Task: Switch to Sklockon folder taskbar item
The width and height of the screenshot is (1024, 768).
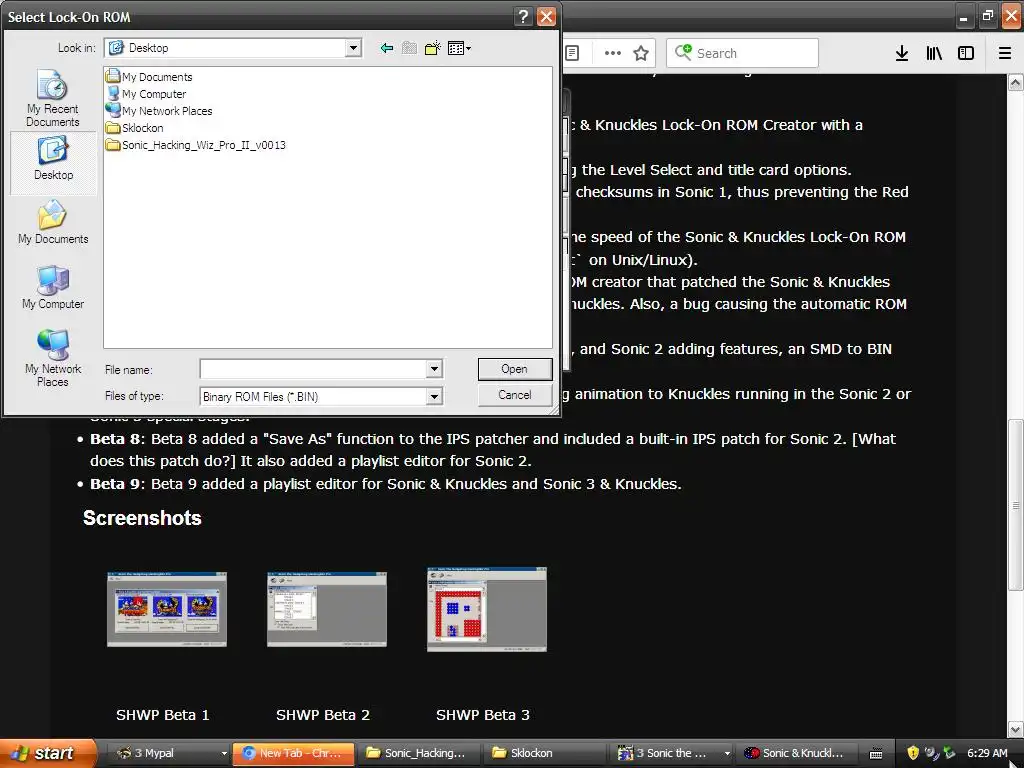Action: pyautogui.click(x=545, y=753)
